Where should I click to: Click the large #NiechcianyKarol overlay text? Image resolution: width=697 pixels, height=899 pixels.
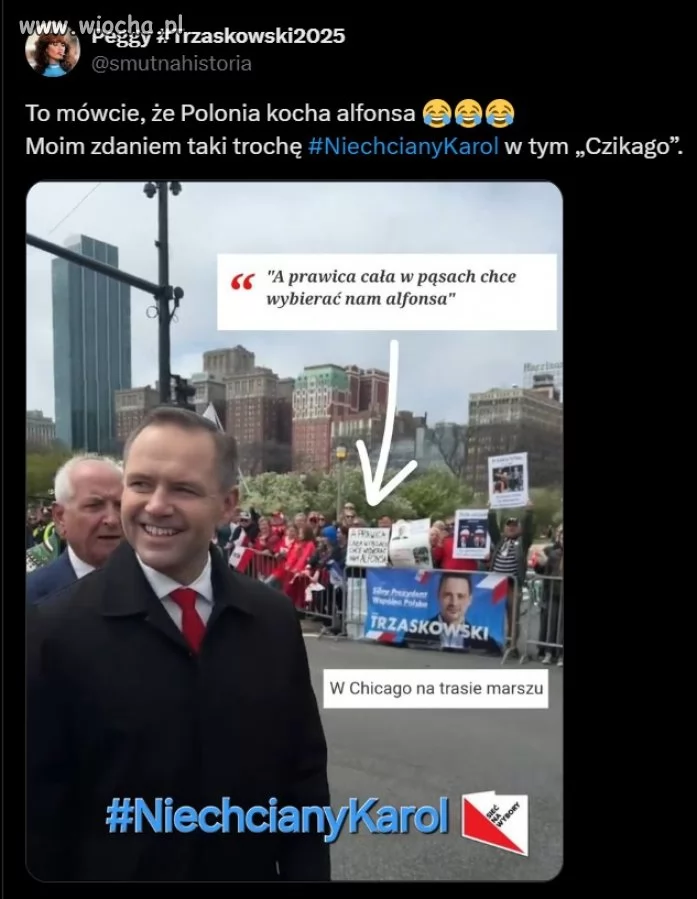pos(277,816)
